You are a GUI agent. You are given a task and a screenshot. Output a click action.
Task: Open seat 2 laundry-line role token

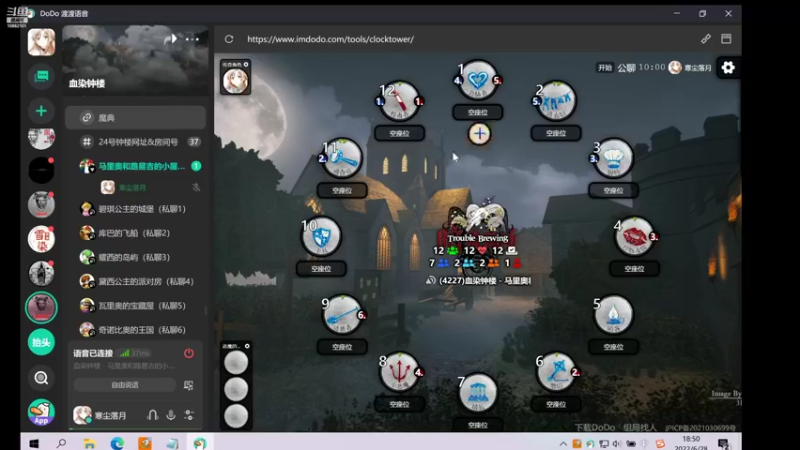[556, 101]
